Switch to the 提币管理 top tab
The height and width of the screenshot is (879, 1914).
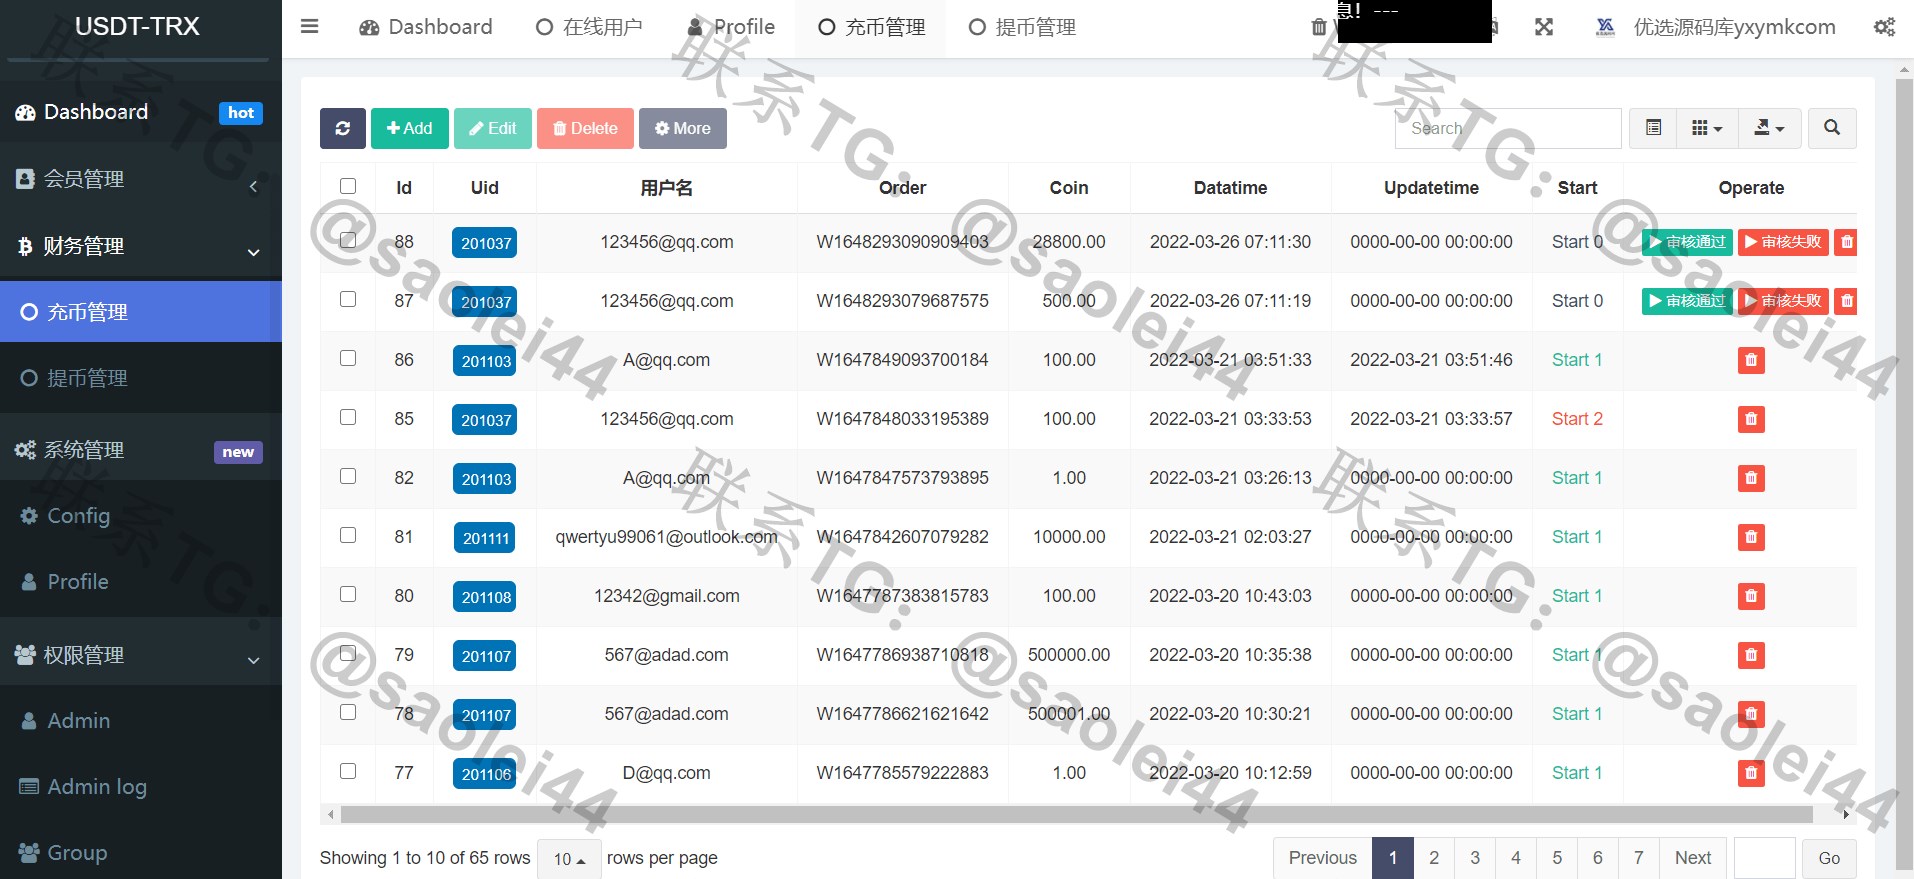click(1022, 27)
